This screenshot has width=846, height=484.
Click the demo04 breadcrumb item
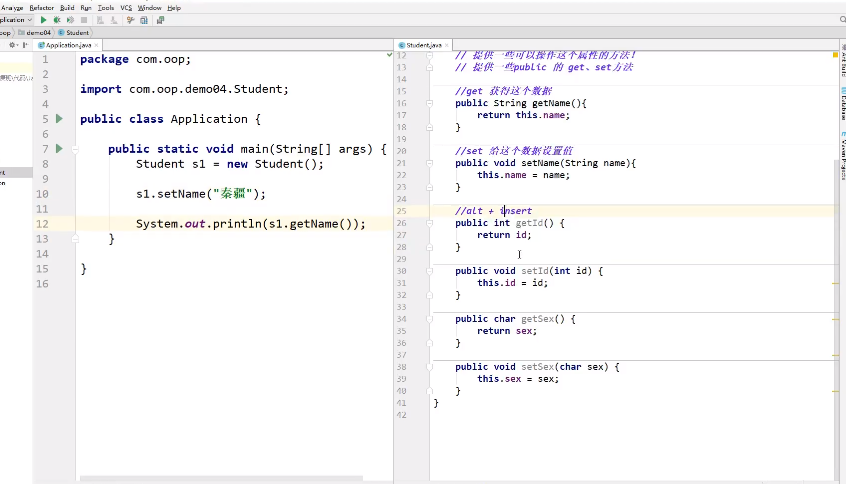click(x=35, y=33)
